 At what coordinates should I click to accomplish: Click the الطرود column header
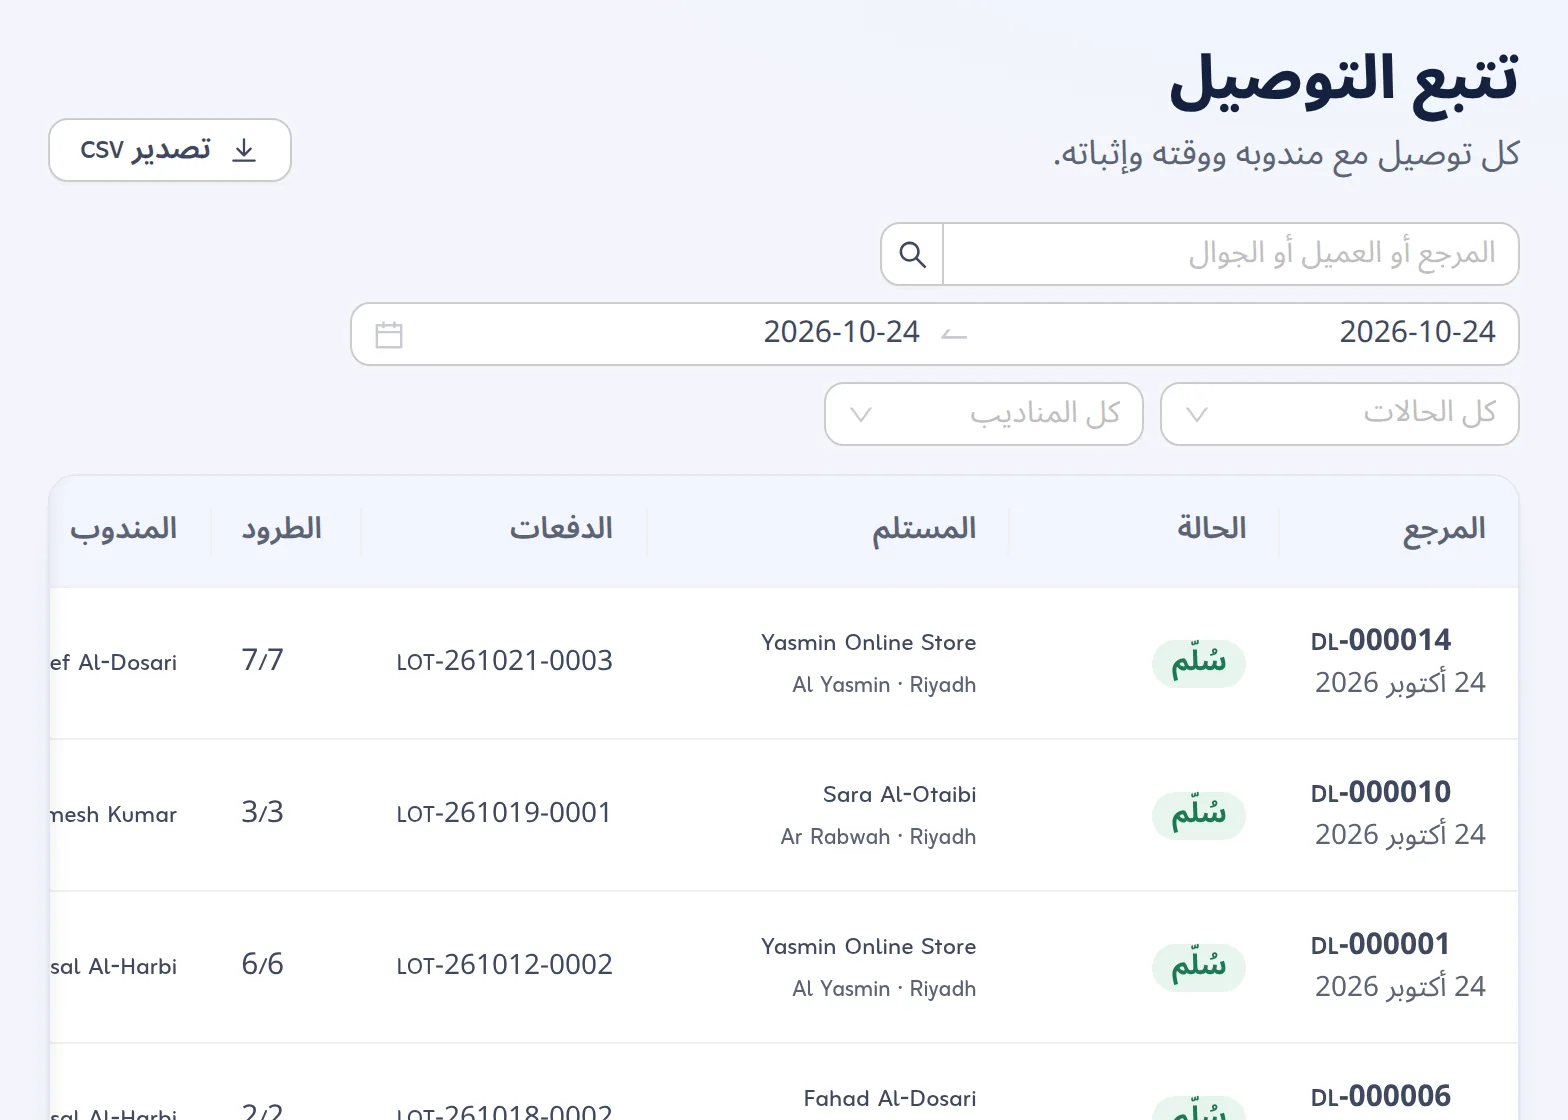282,528
